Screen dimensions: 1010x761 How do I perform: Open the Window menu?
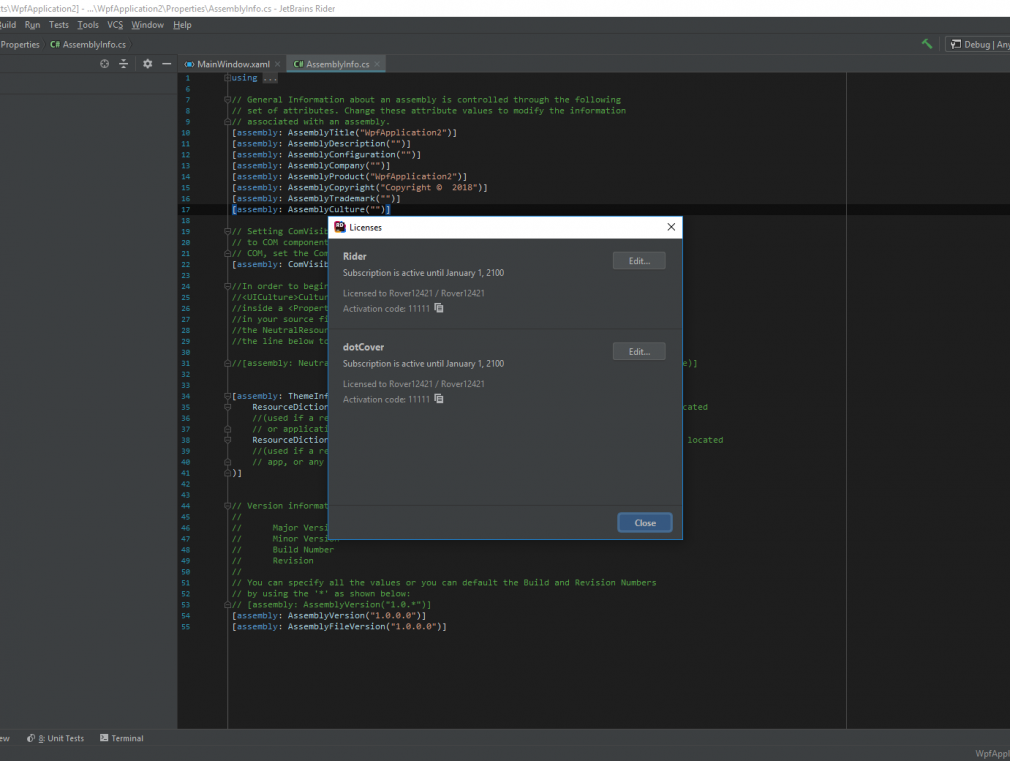tap(148, 24)
